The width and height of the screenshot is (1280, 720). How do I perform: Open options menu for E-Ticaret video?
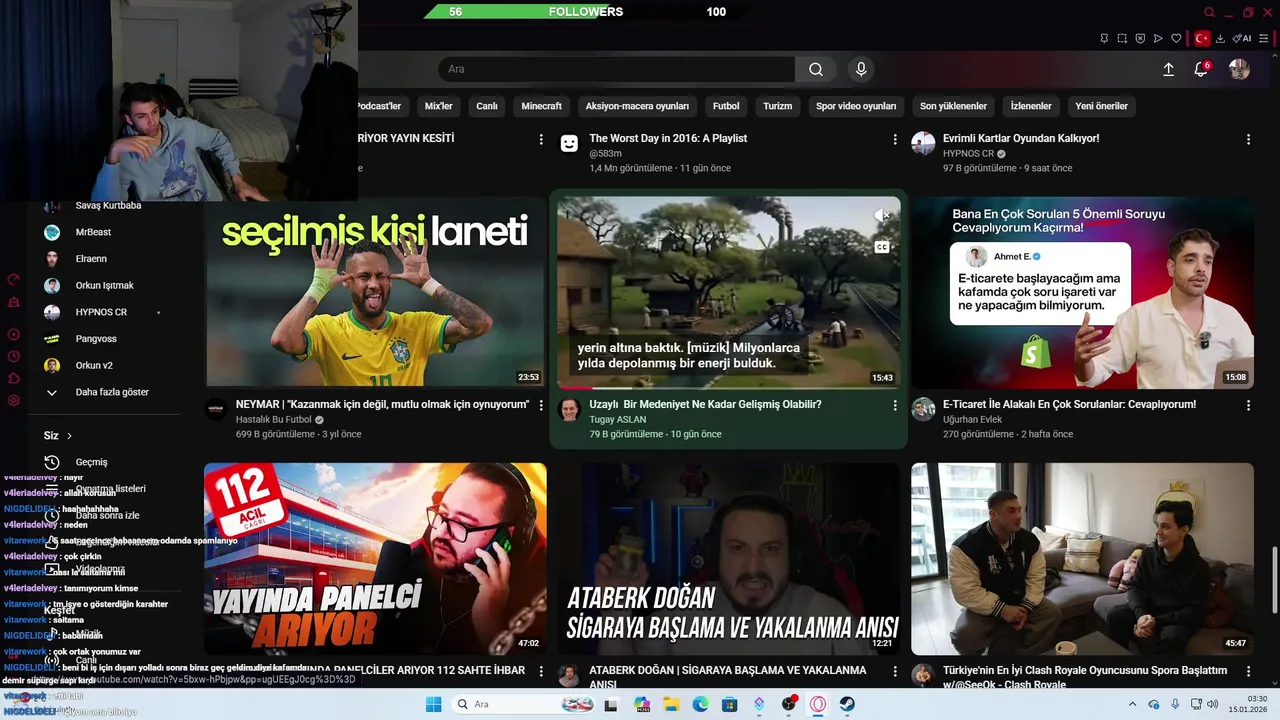tap(1248, 405)
